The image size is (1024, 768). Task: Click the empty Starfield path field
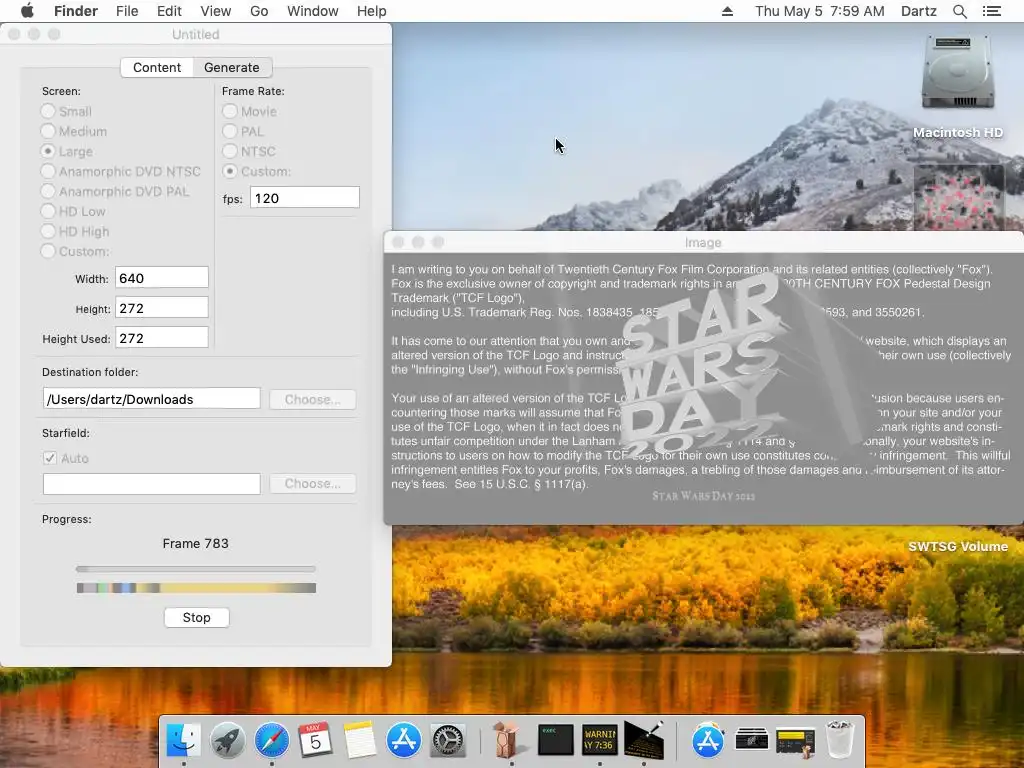click(152, 483)
